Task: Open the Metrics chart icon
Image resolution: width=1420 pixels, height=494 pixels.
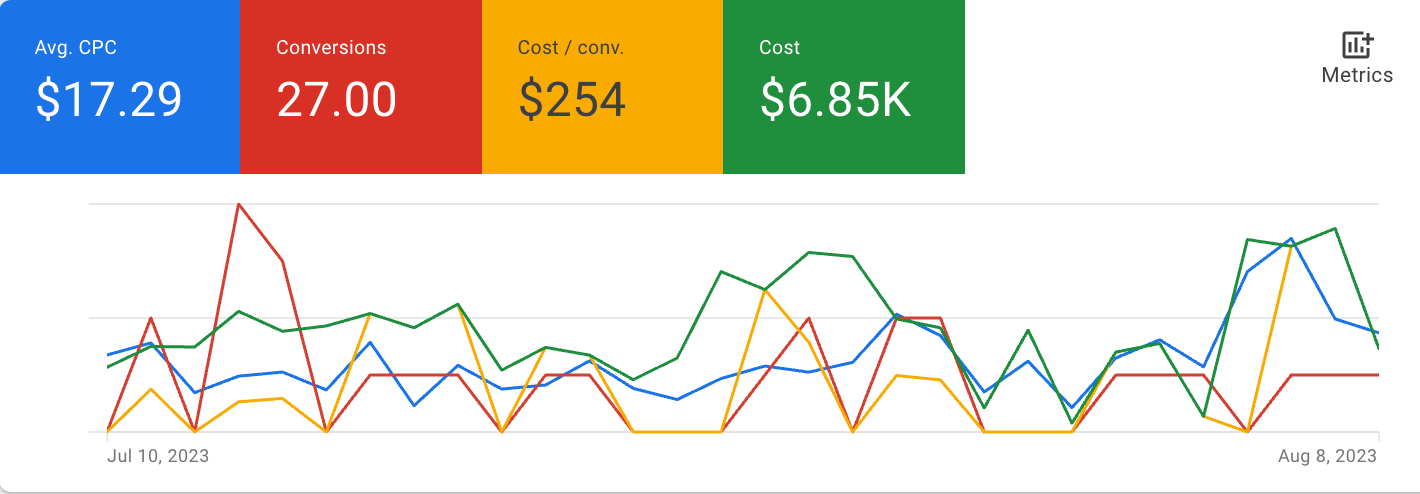Action: coord(1357,45)
